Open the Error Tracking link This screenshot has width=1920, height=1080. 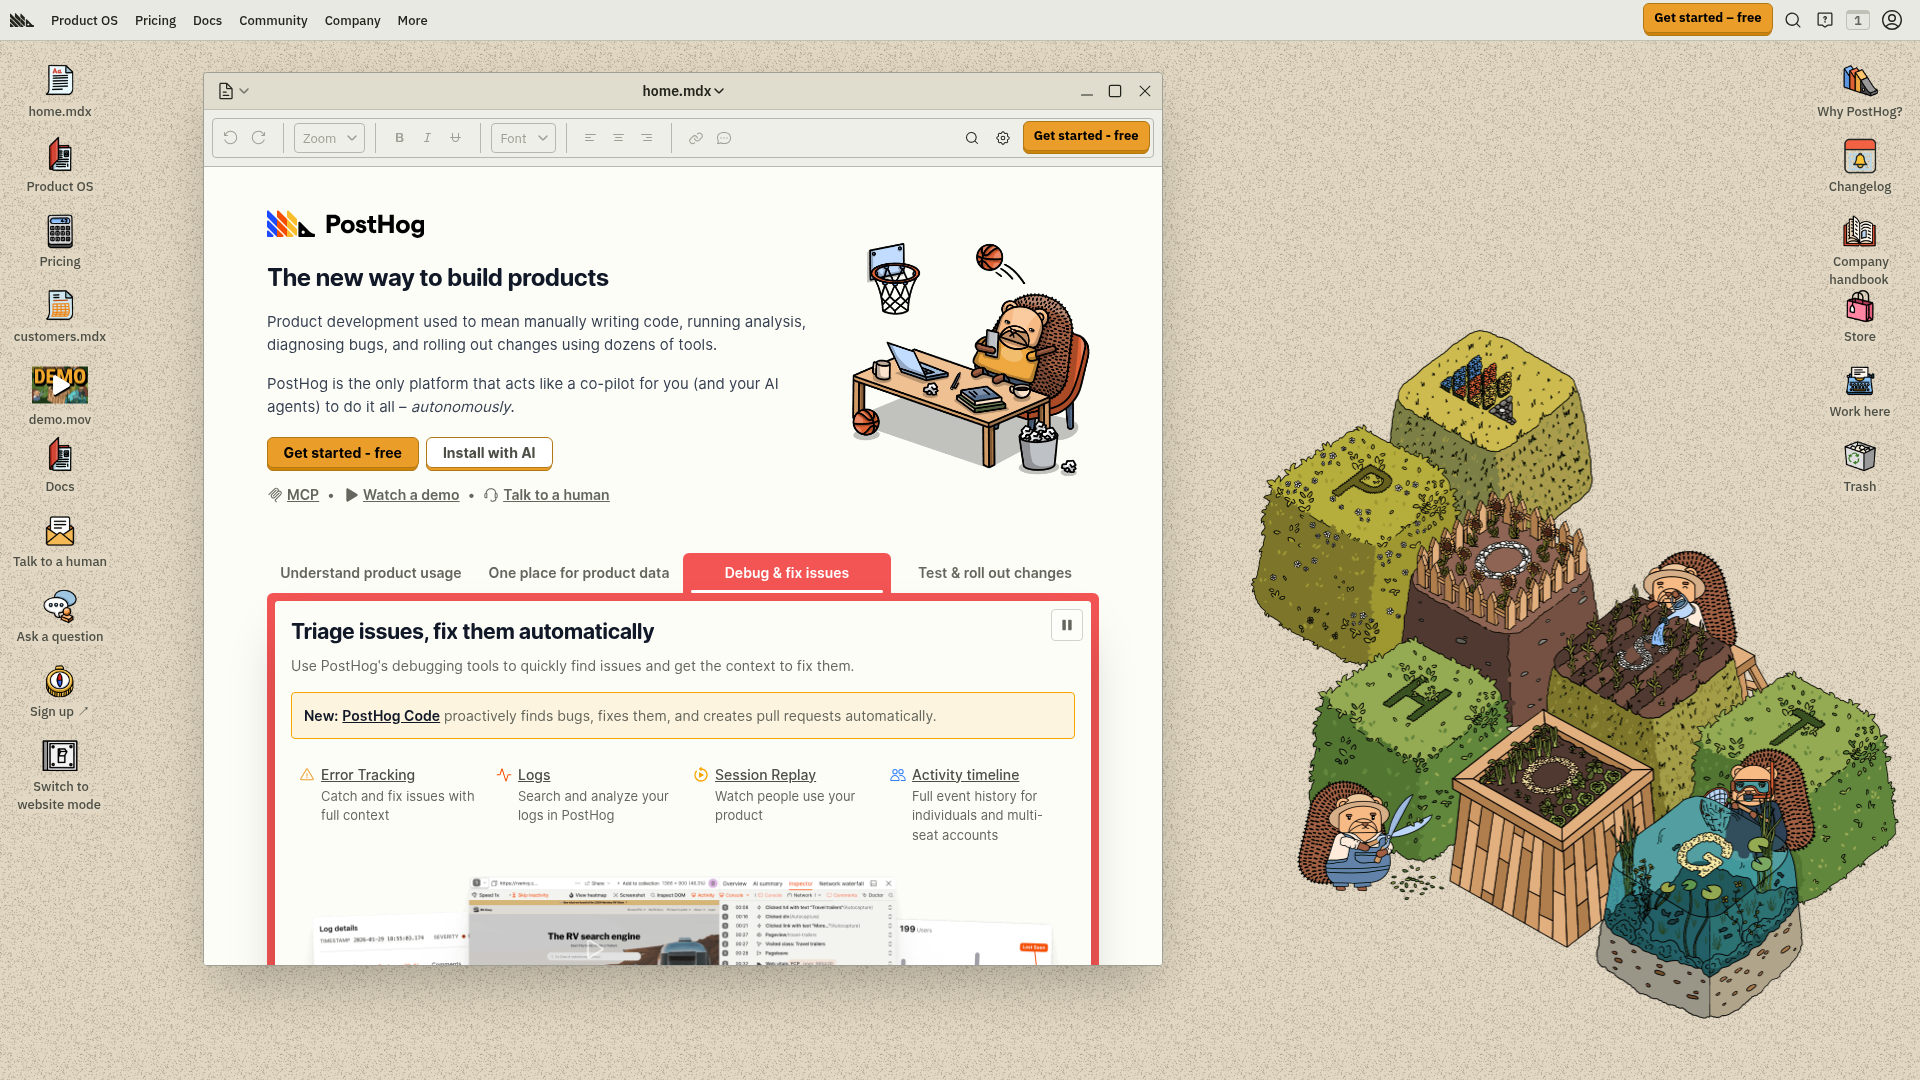pos(368,775)
